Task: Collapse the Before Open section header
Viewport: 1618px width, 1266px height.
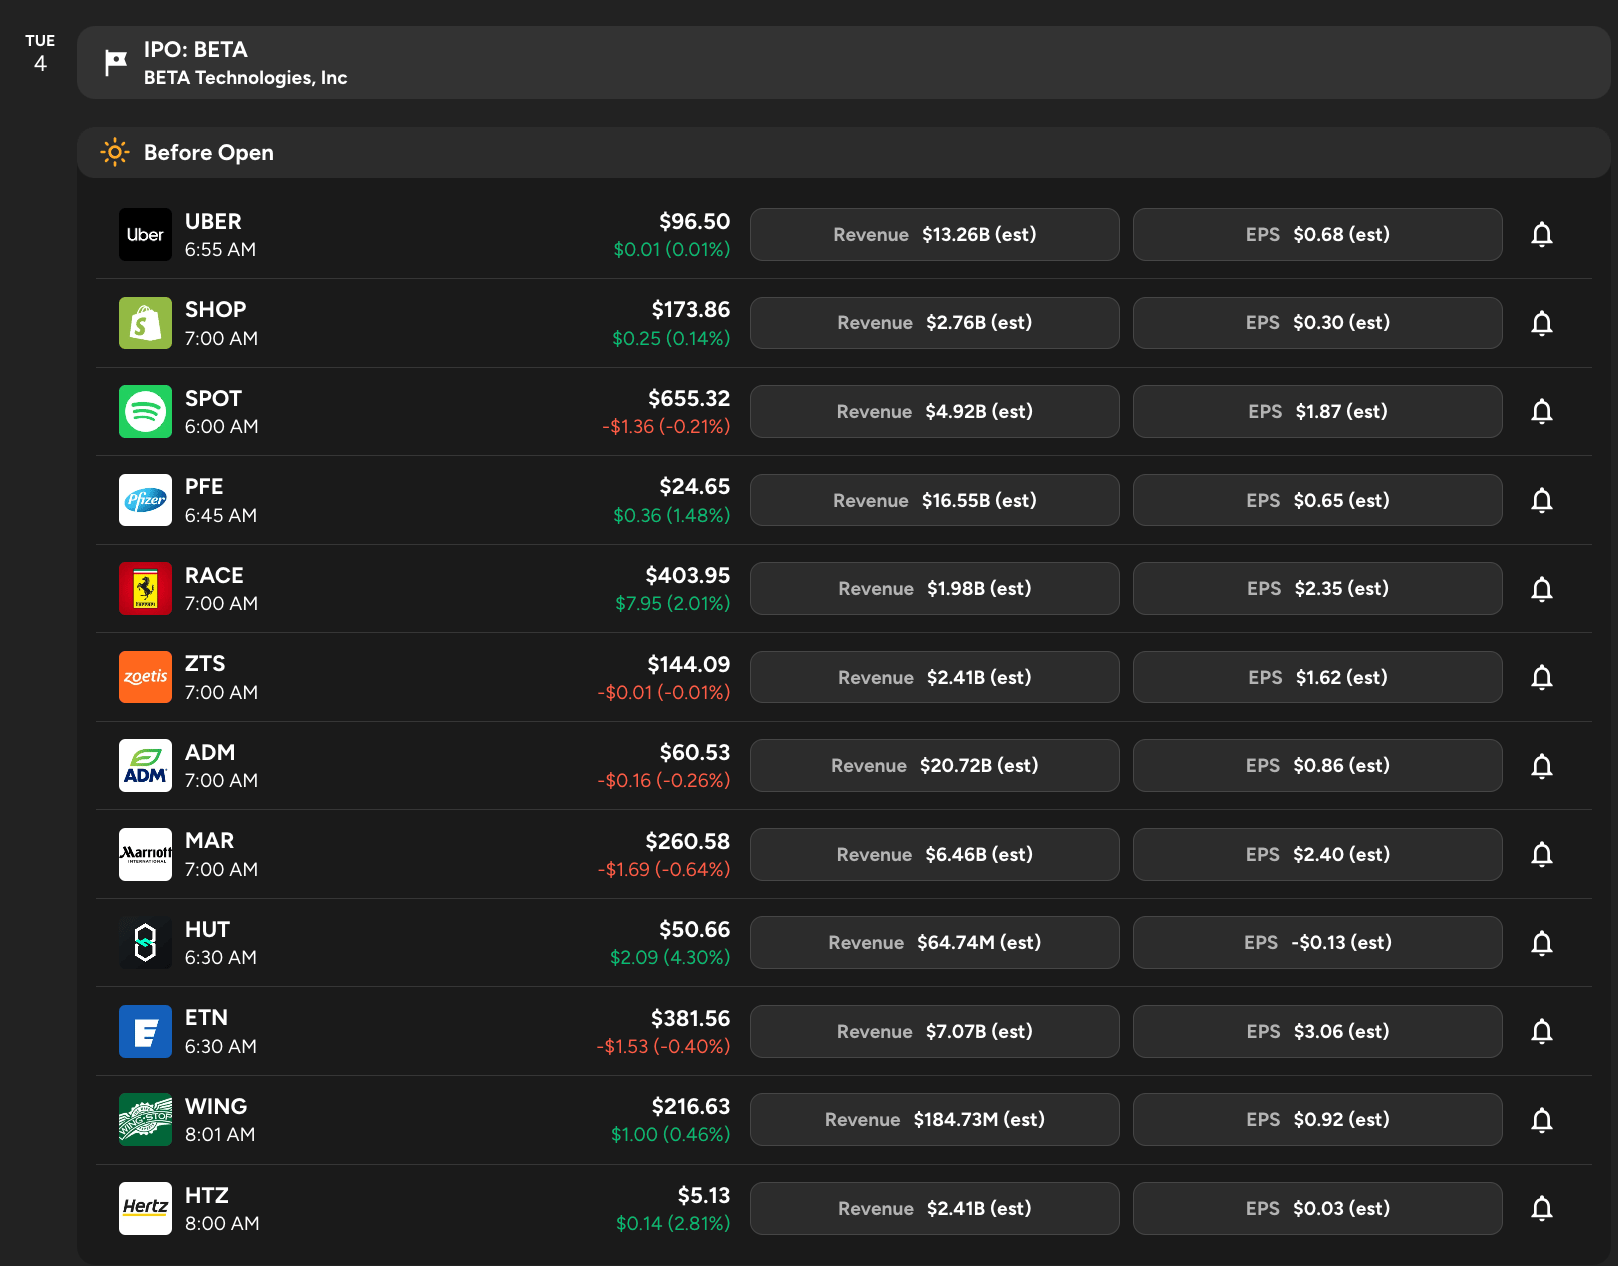Action: [x=843, y=152]
